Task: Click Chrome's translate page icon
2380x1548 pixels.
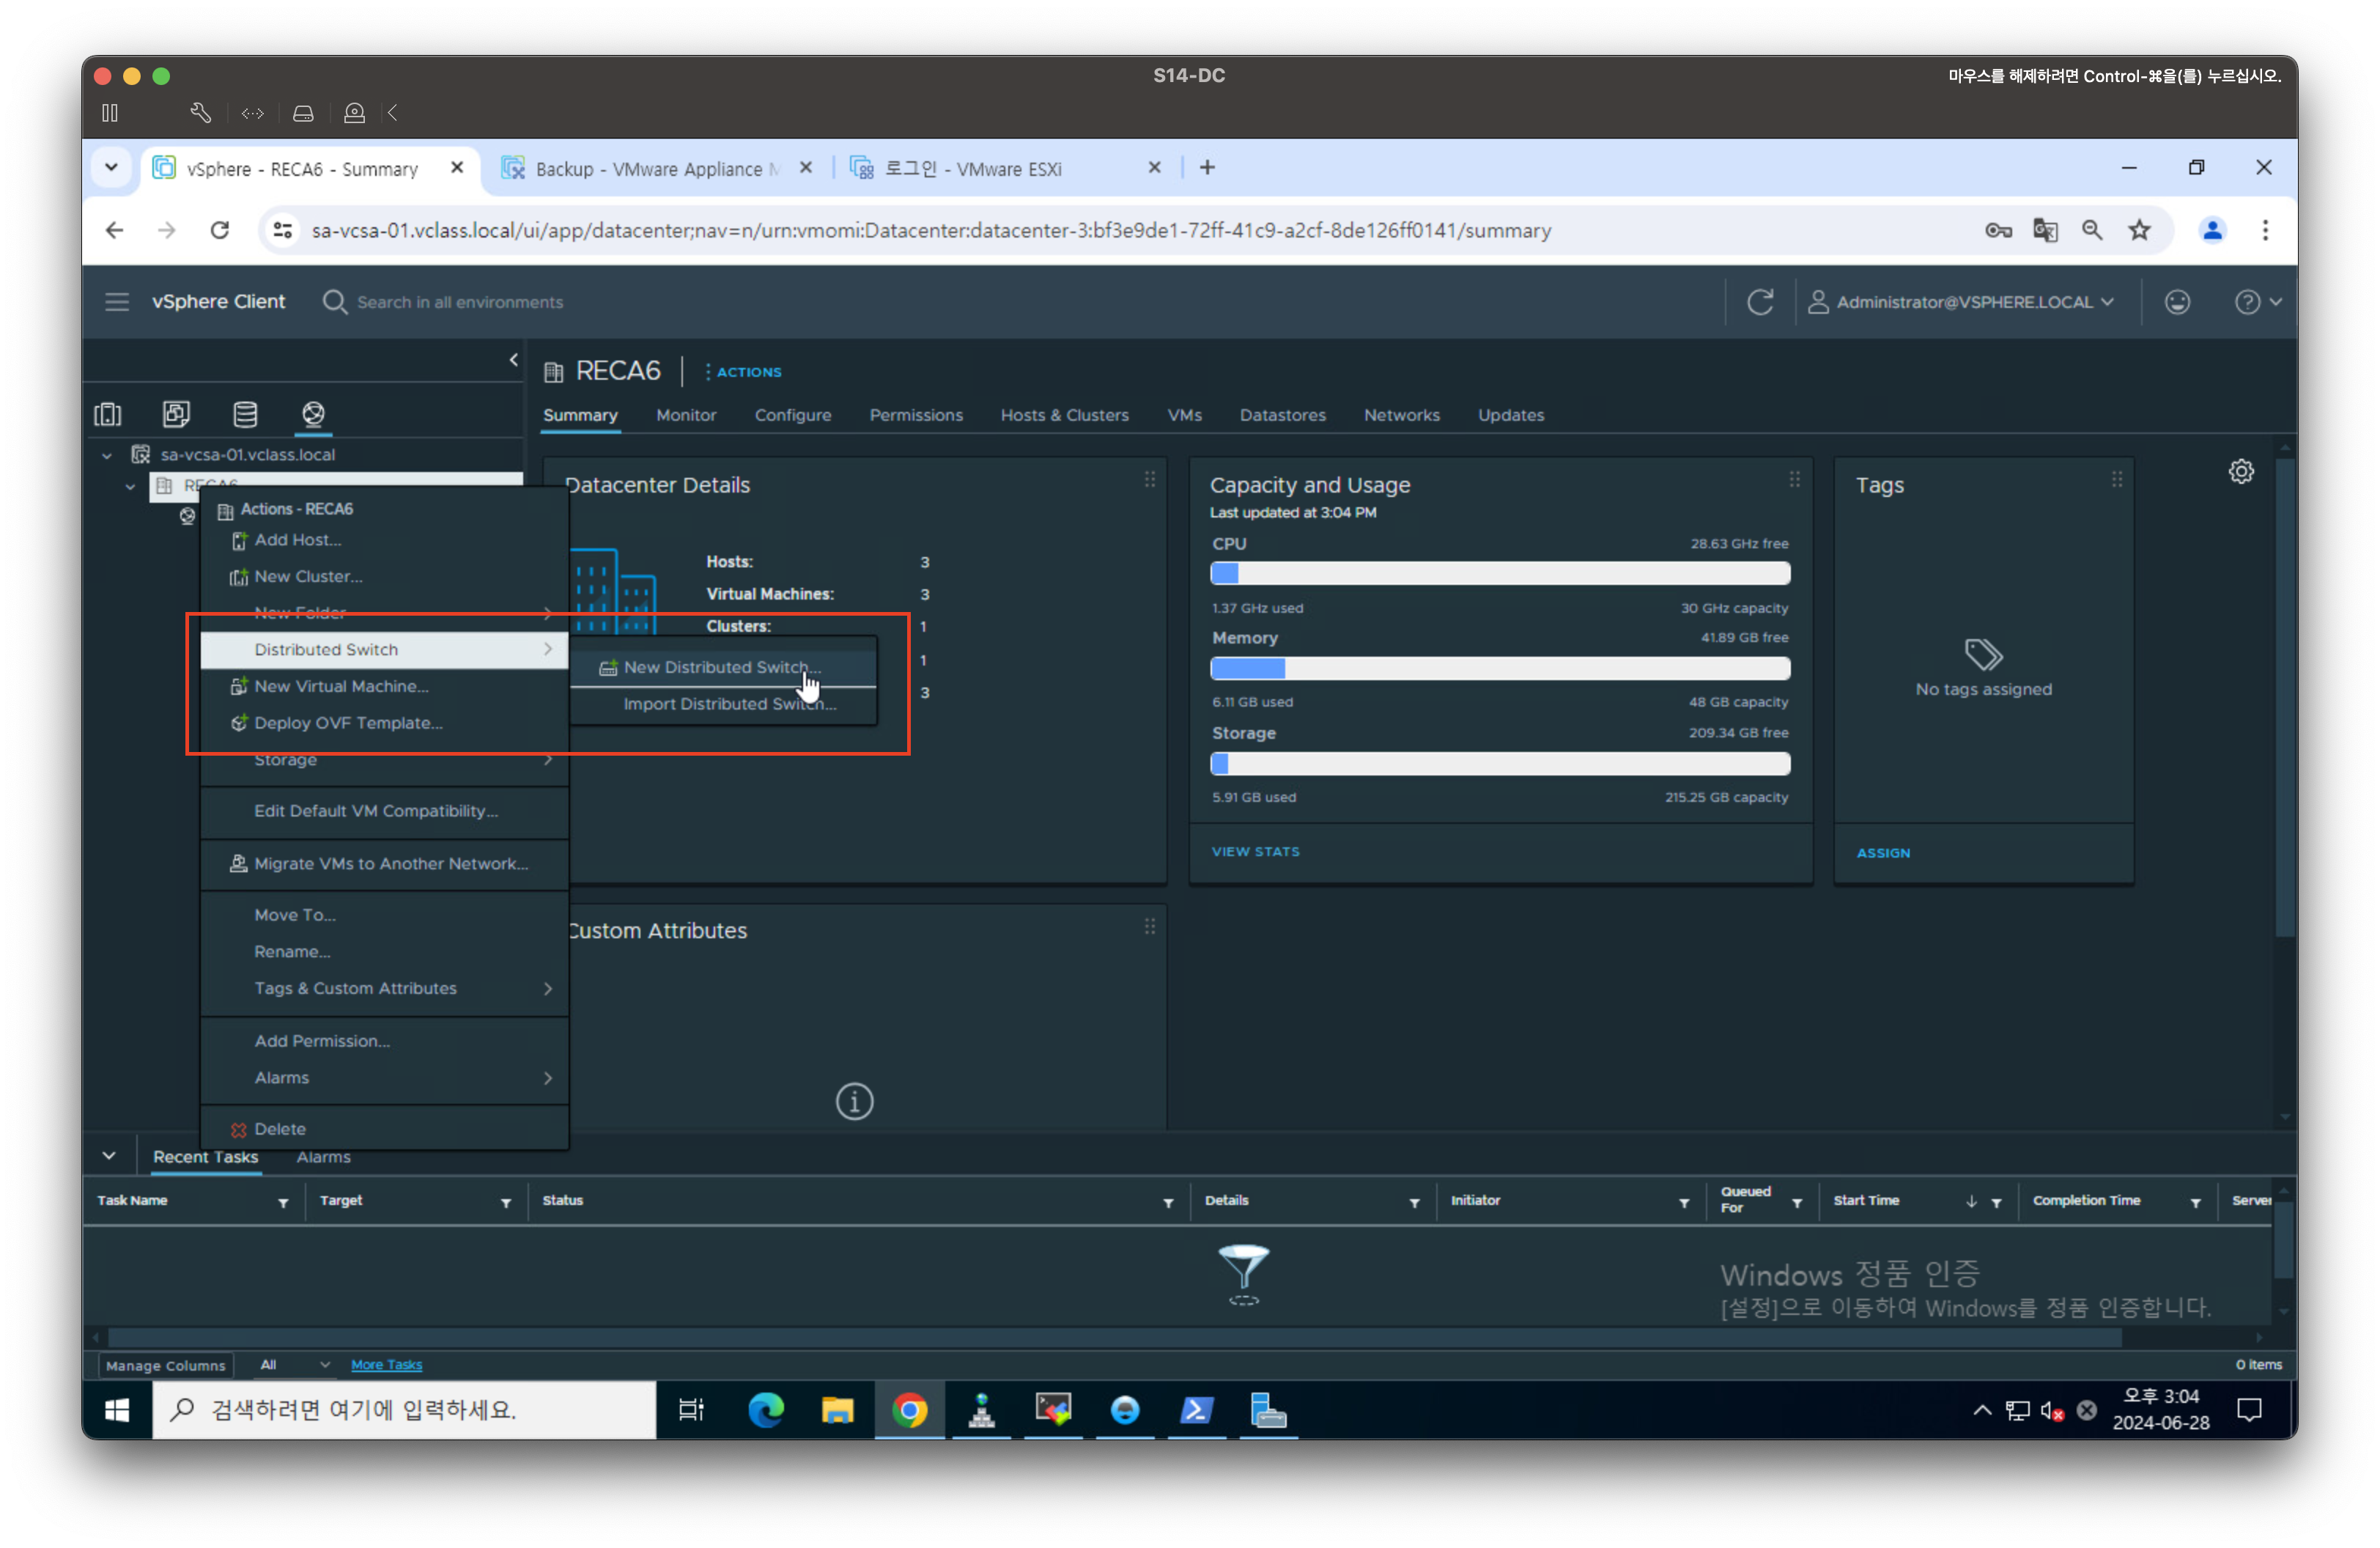Action: click(x=2045, y=231)
